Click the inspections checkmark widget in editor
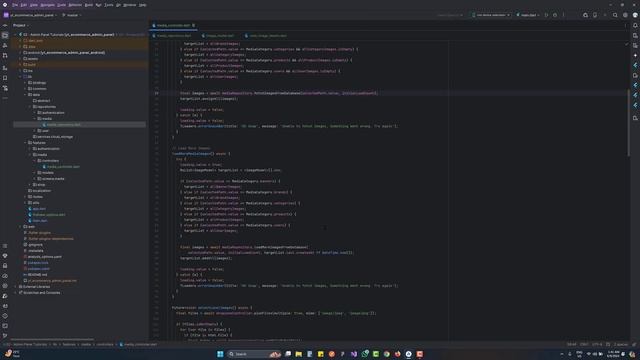This screenshot has width=640, height=360. 627,44
